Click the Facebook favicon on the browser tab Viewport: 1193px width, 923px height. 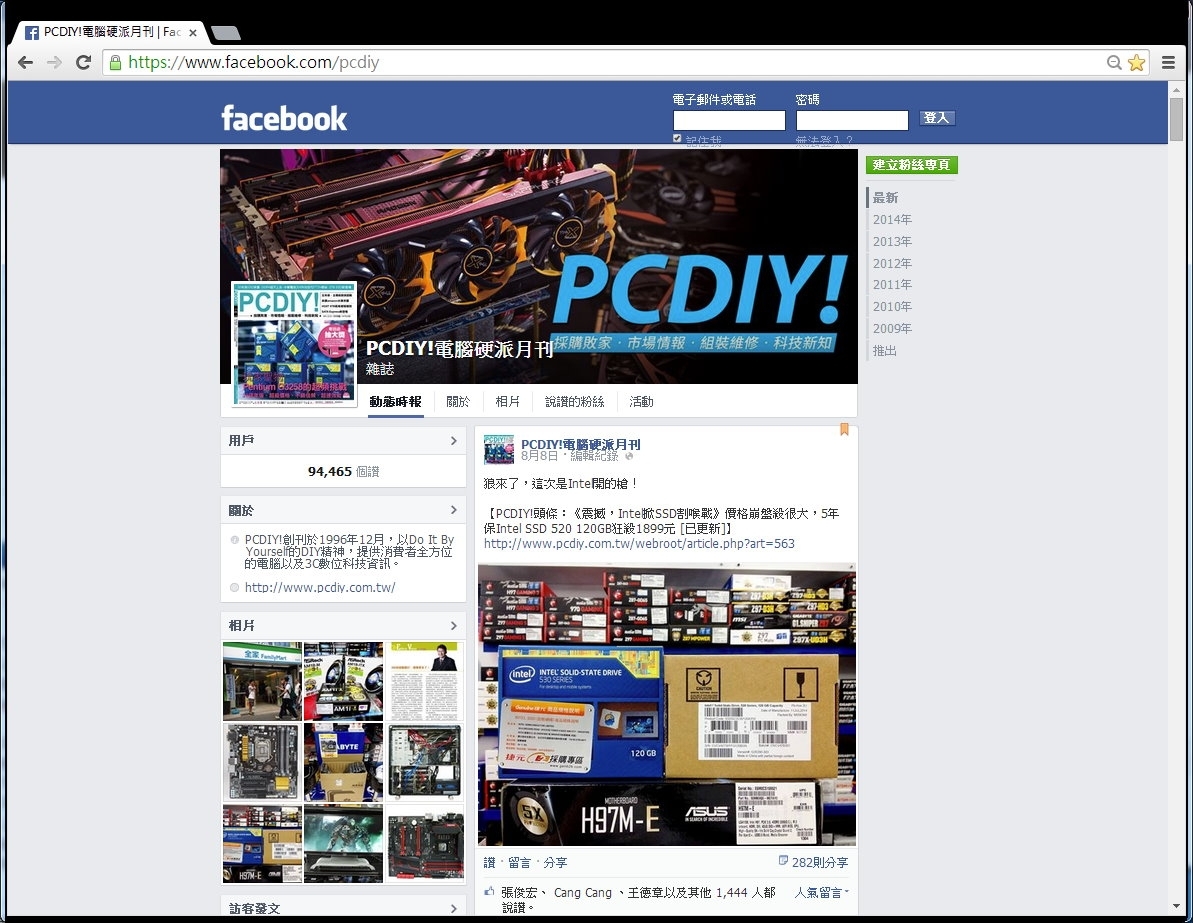point(32,33)
